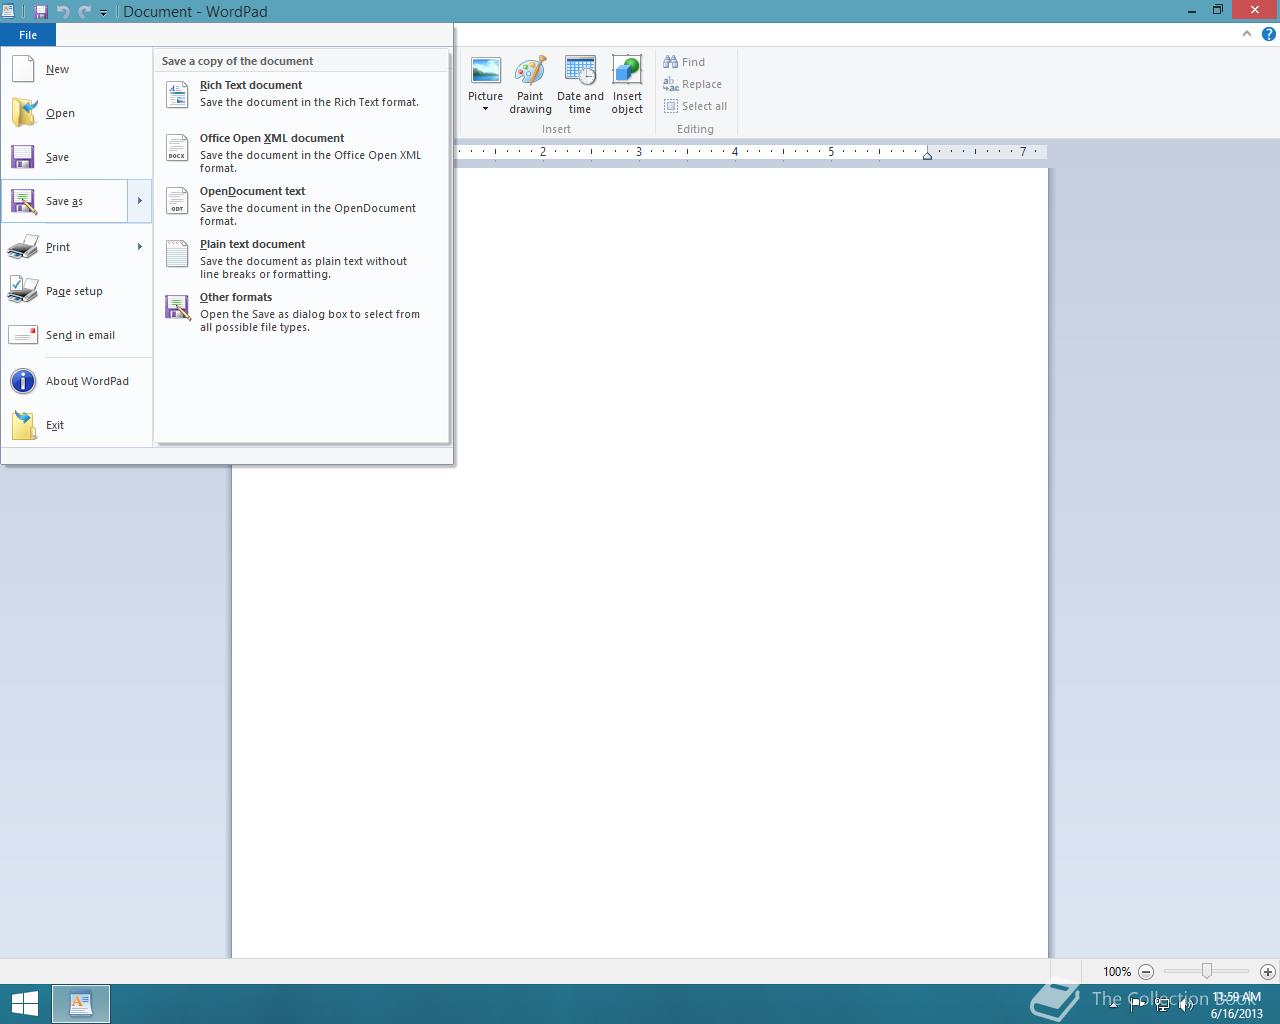Open the network tray icon

coord(1162,1004)
